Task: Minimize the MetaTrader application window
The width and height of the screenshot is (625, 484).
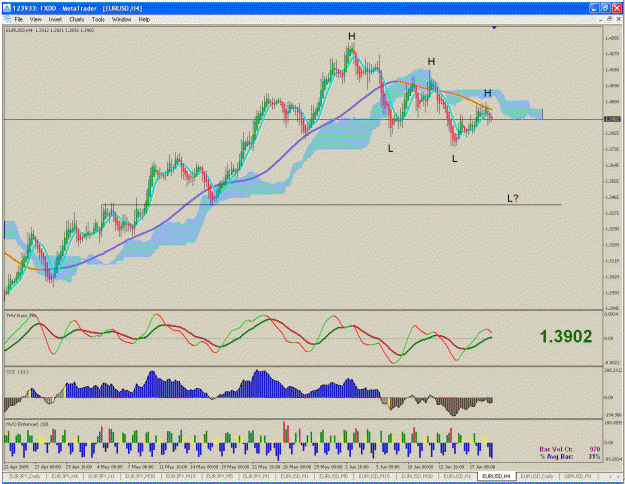Action: pyautogui.click(x=594, y=8)
